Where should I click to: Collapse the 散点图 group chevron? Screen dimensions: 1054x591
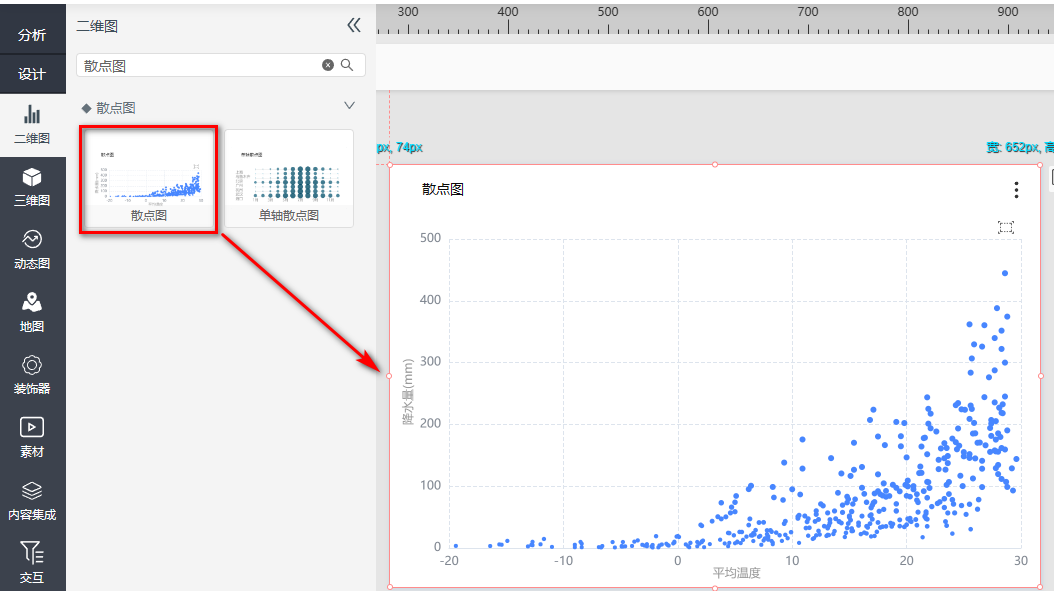click(x=349, y=105)
